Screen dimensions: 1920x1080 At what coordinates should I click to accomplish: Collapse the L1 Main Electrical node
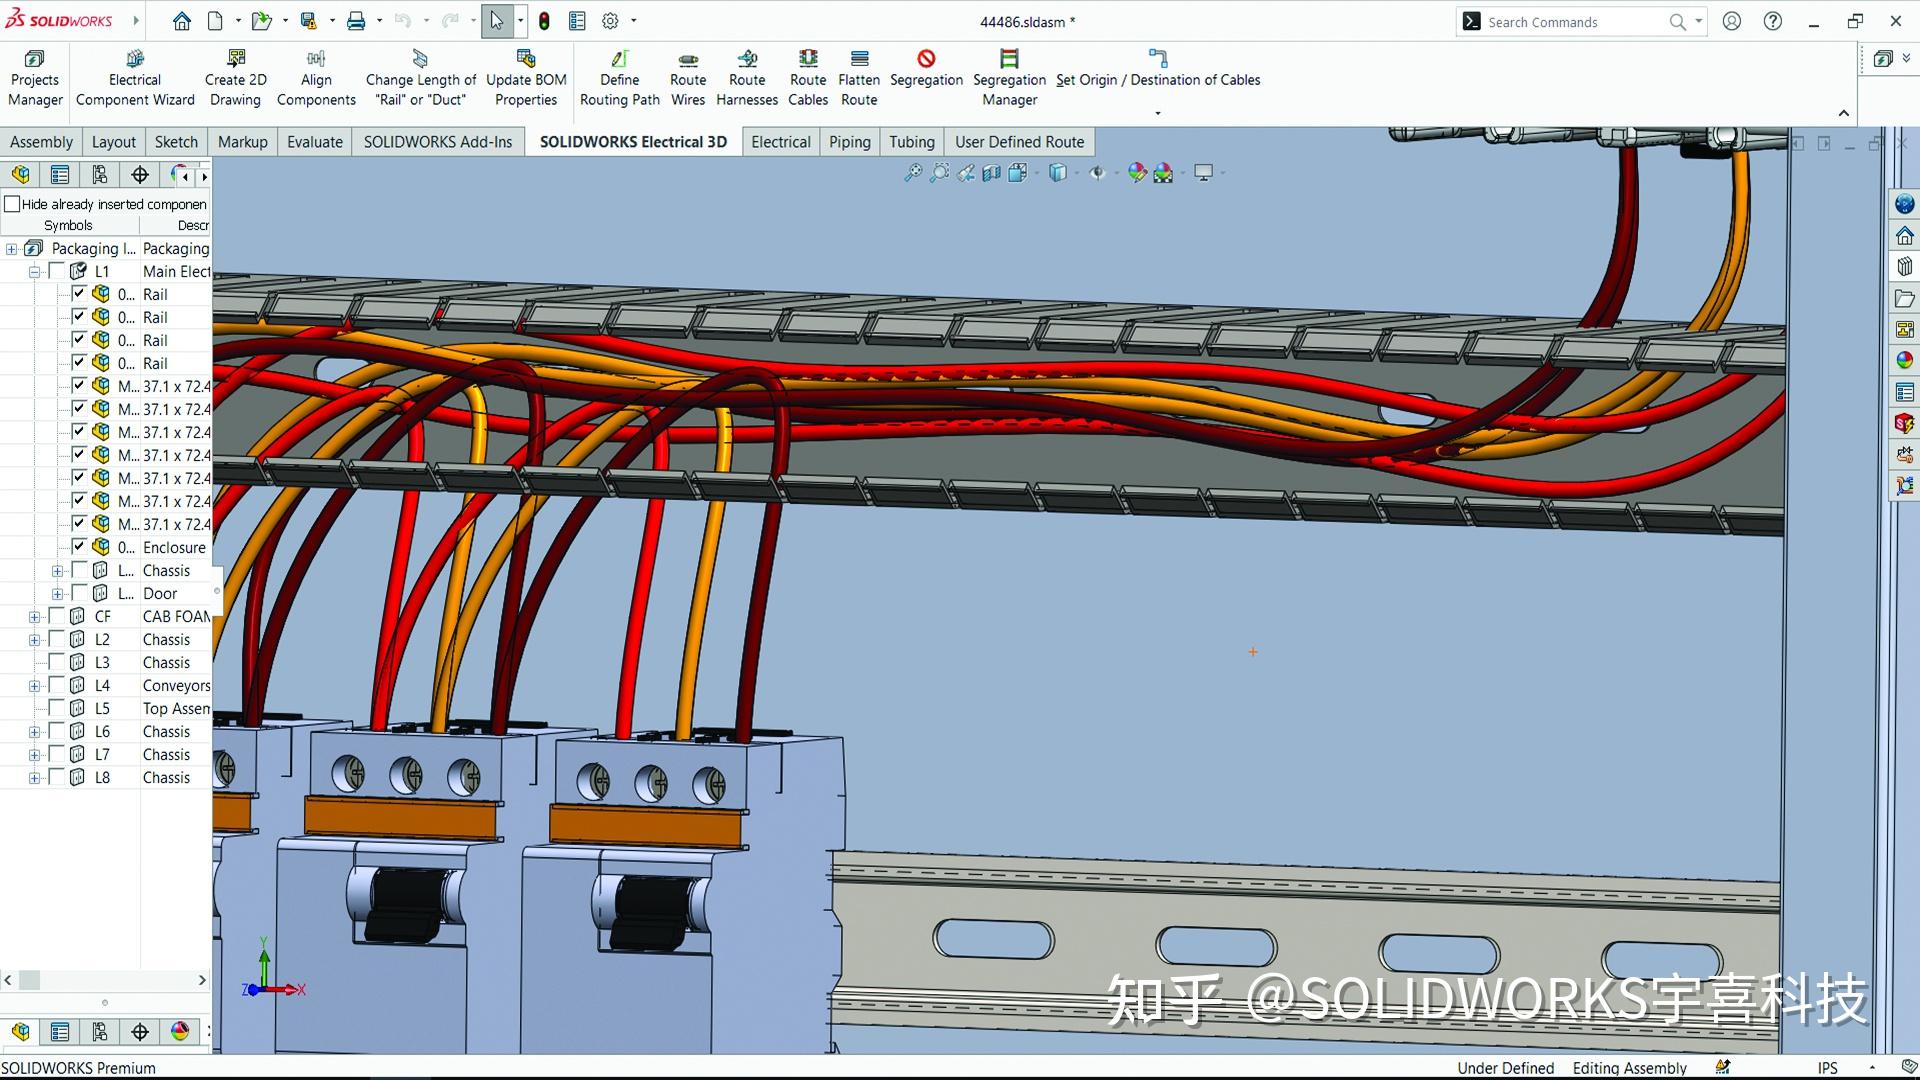point(35,270)
